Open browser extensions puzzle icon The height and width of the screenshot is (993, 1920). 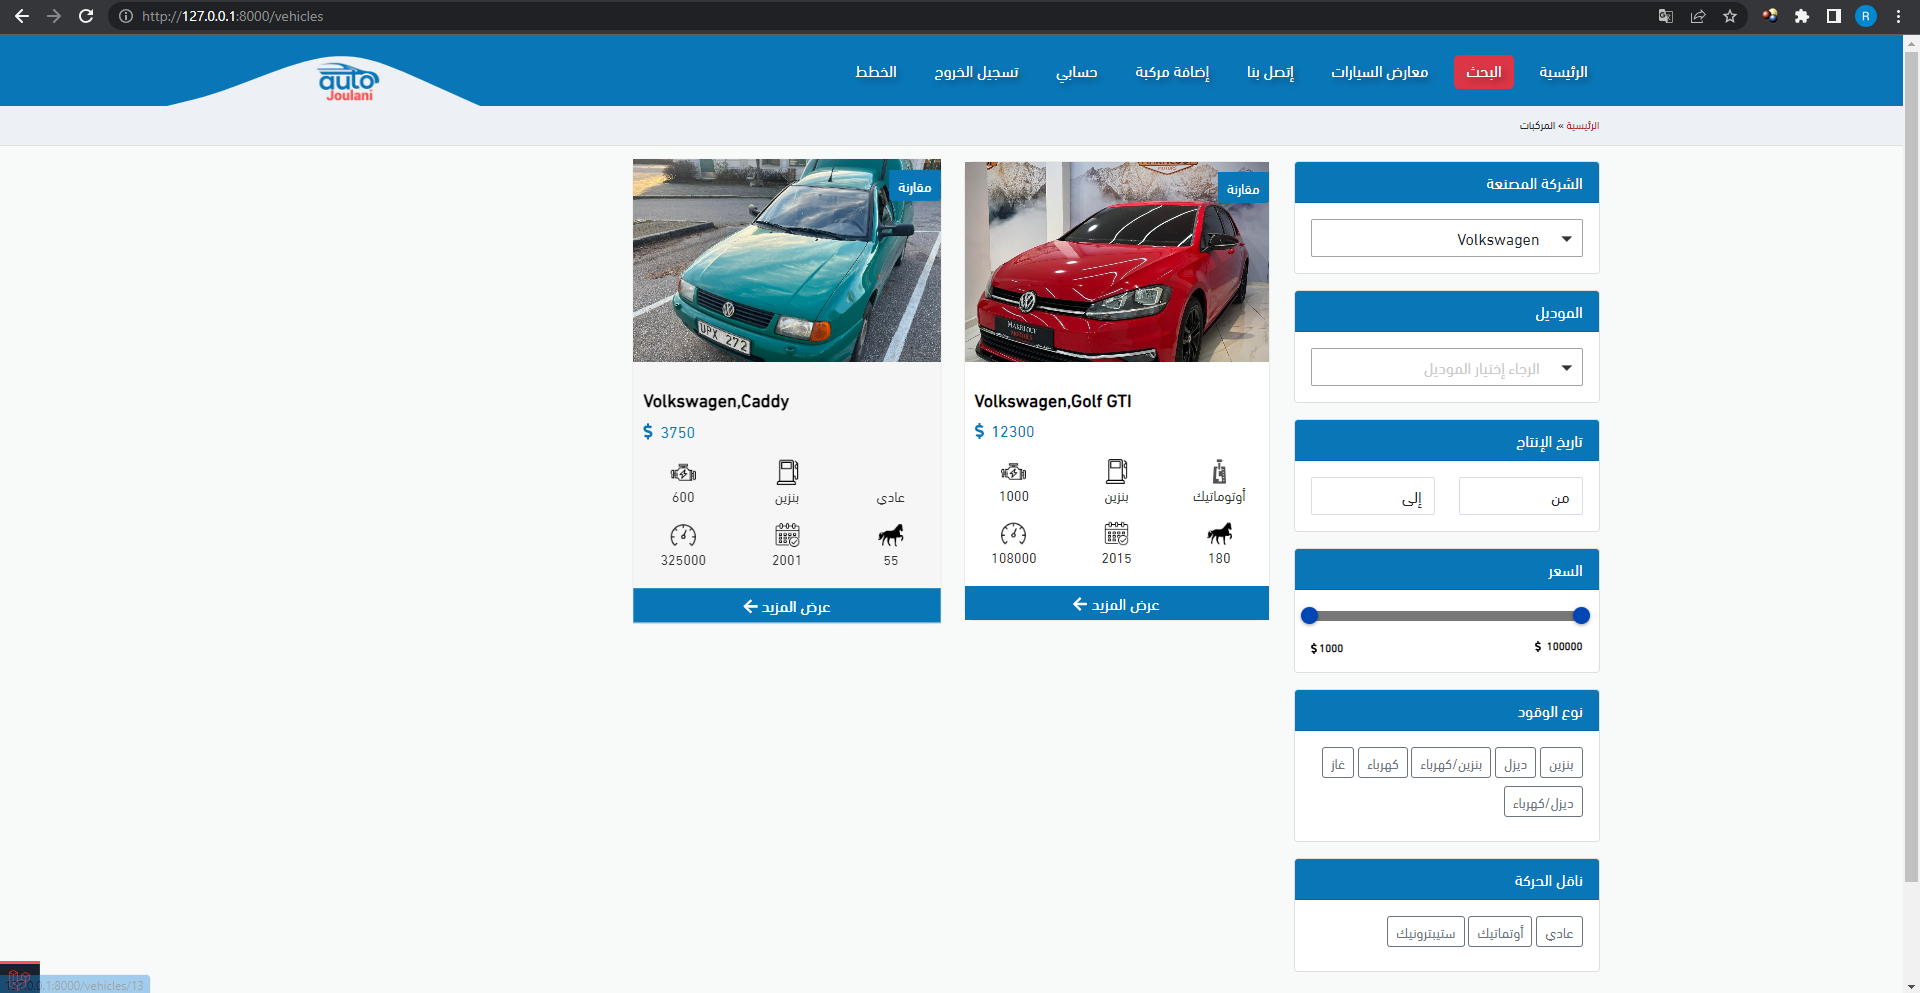click(1802, 16)
